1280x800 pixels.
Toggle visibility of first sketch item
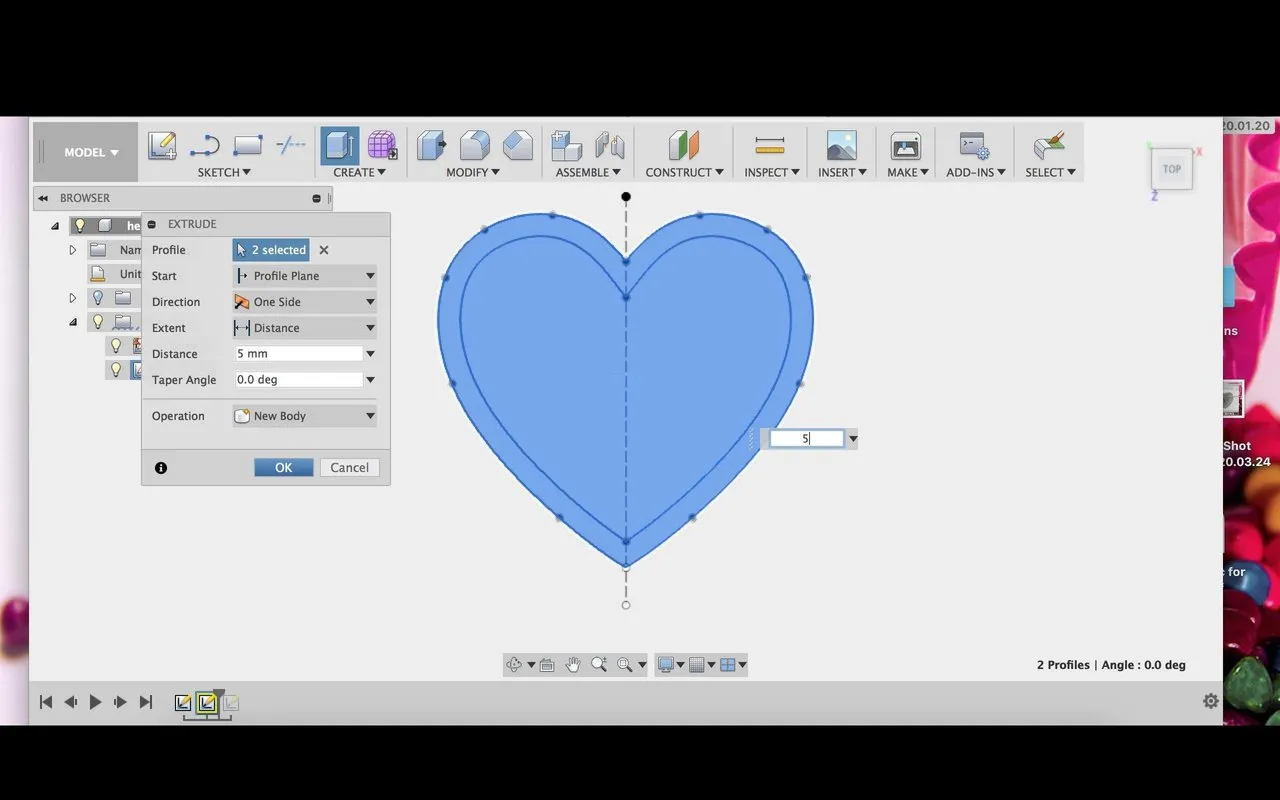click(116, 346)
